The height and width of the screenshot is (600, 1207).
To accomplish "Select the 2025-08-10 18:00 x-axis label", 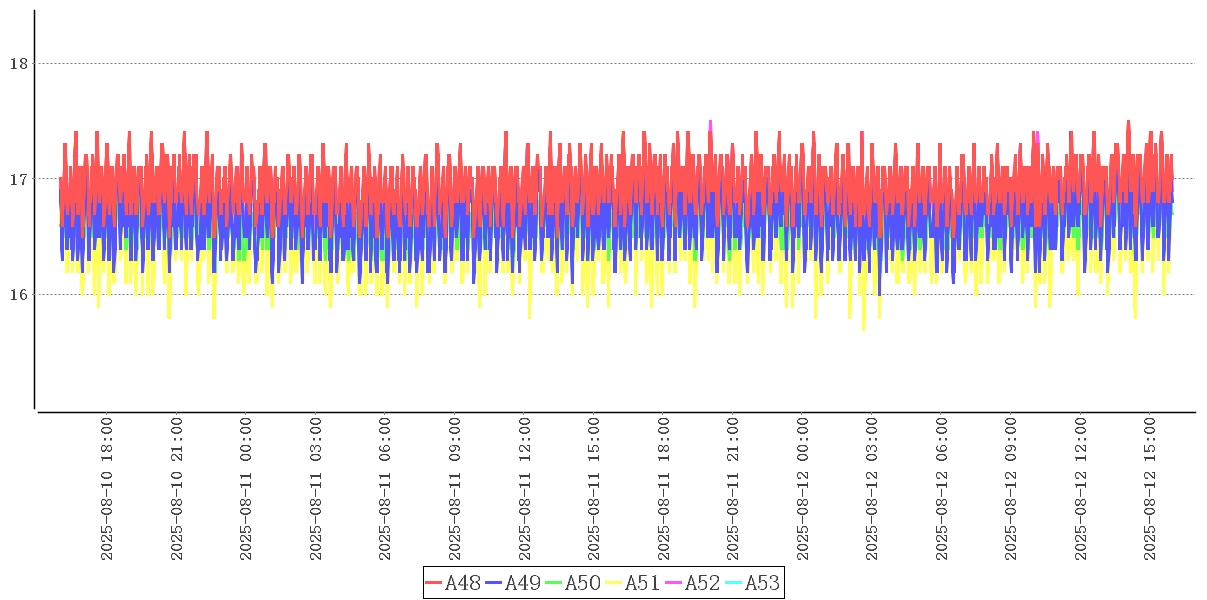I will click(107, 490).
